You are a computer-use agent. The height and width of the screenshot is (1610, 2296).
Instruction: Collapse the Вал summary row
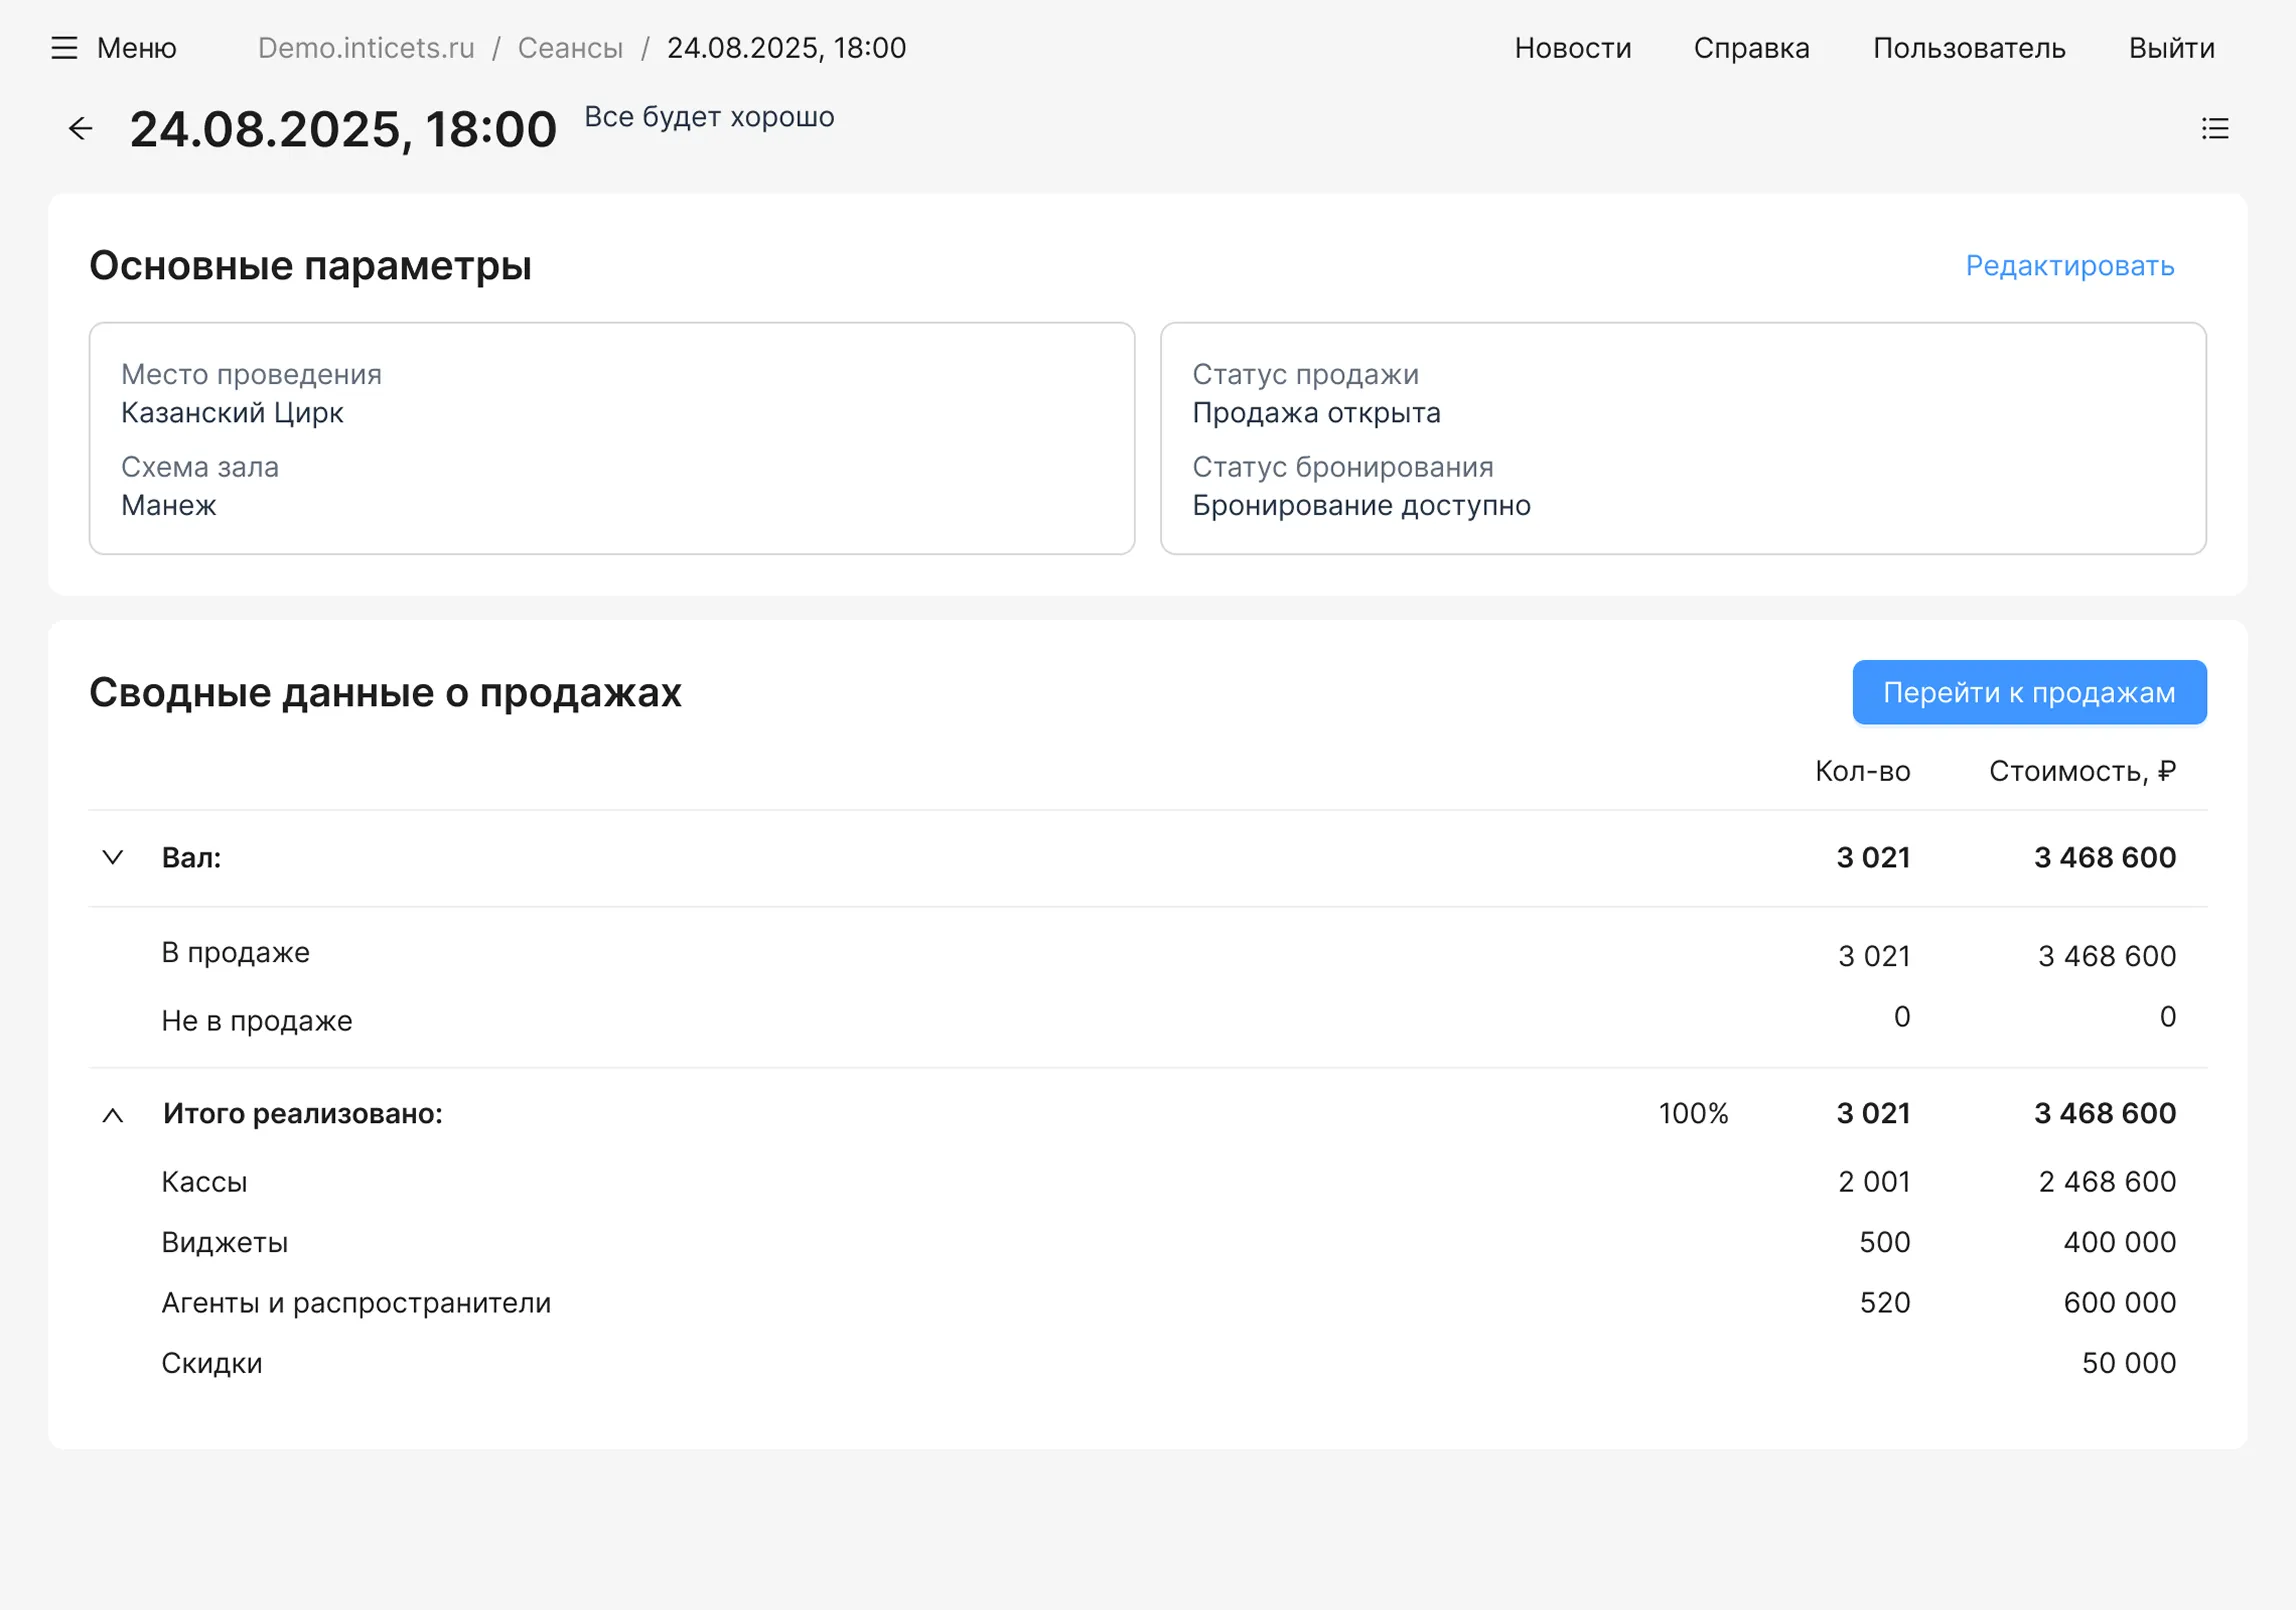(x=113, y=857)
